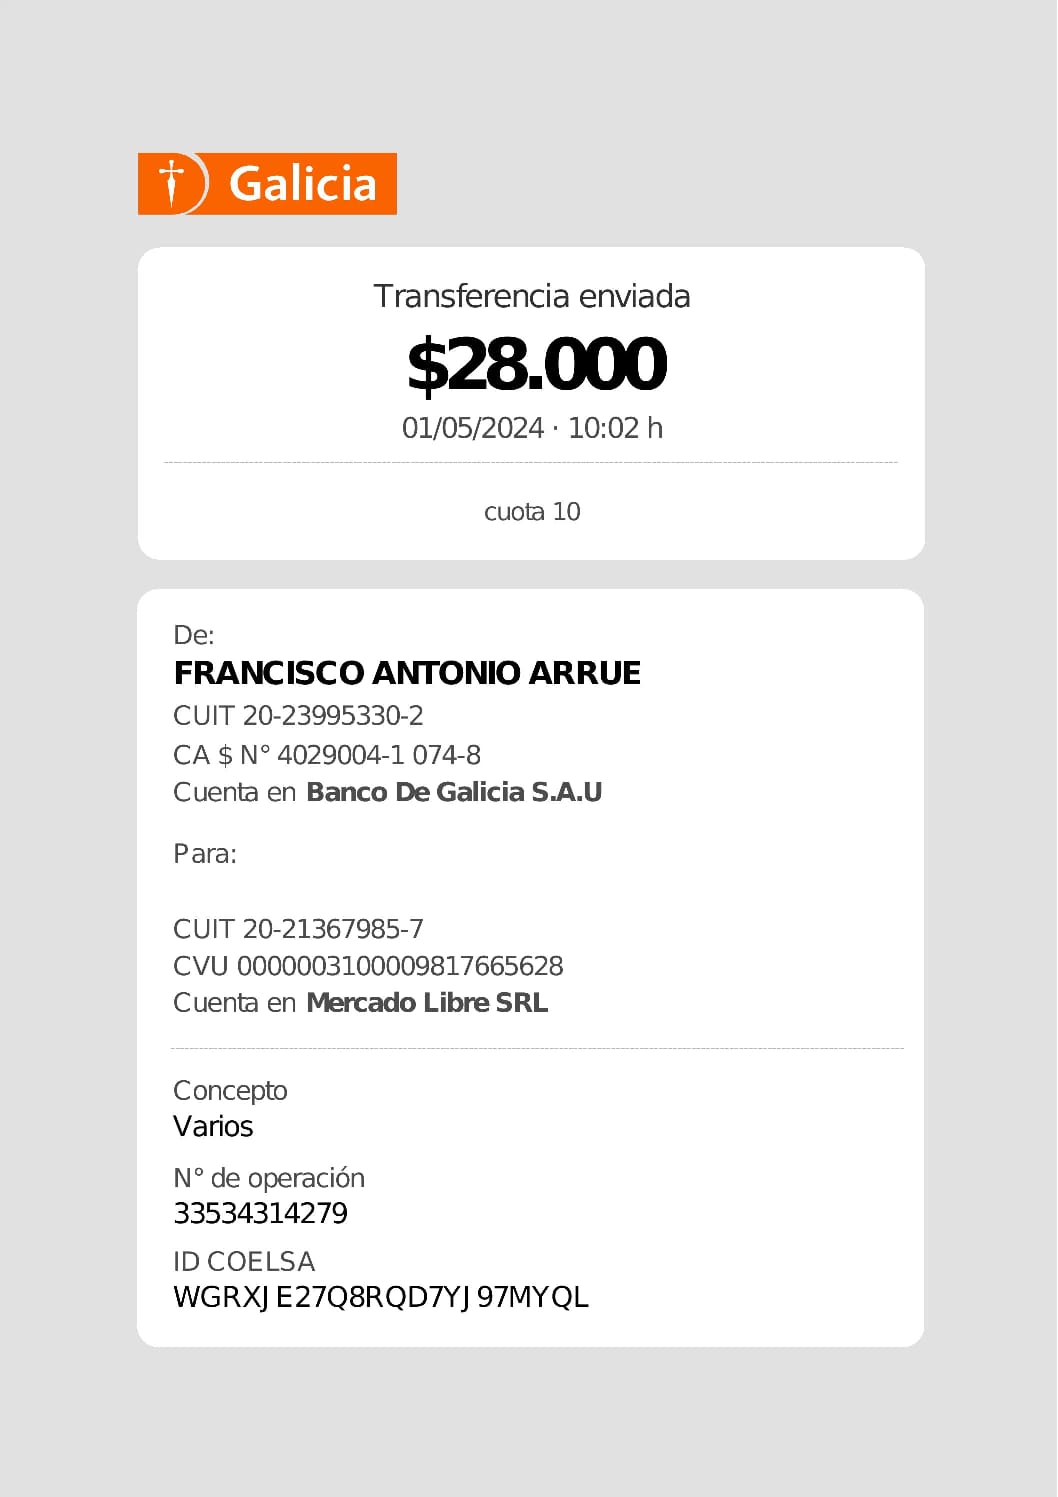Click sender CUIT 20-23995330-2
This screenshot has width=1058, height=1497.
[x=298, y=716]
